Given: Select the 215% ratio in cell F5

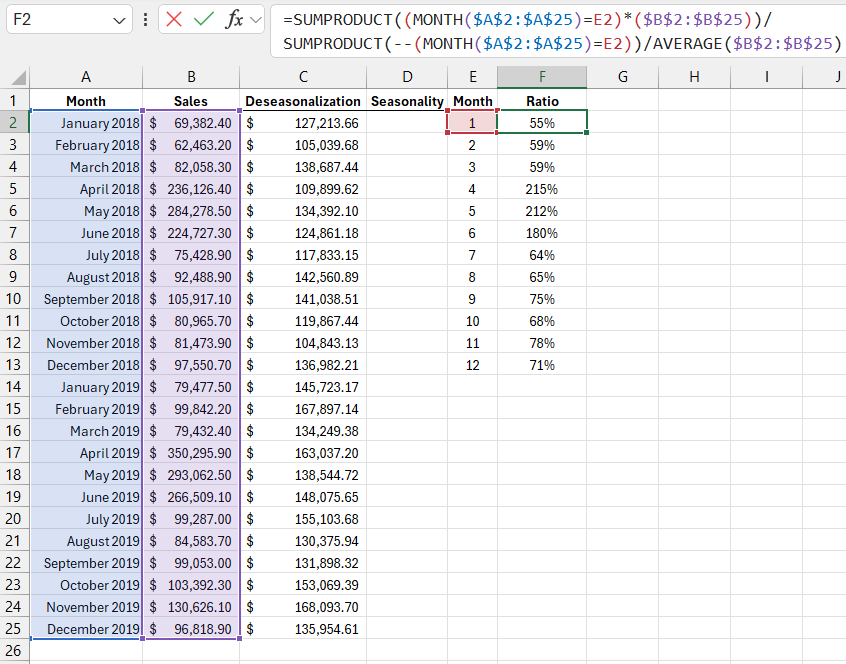Looking at the screenshot, I should (x=541, y=189).
